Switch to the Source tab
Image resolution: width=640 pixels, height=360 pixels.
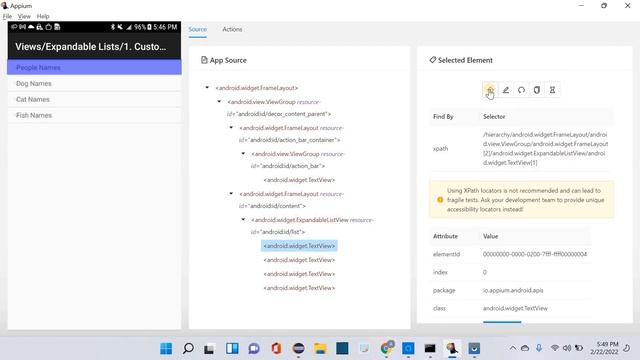198,29
